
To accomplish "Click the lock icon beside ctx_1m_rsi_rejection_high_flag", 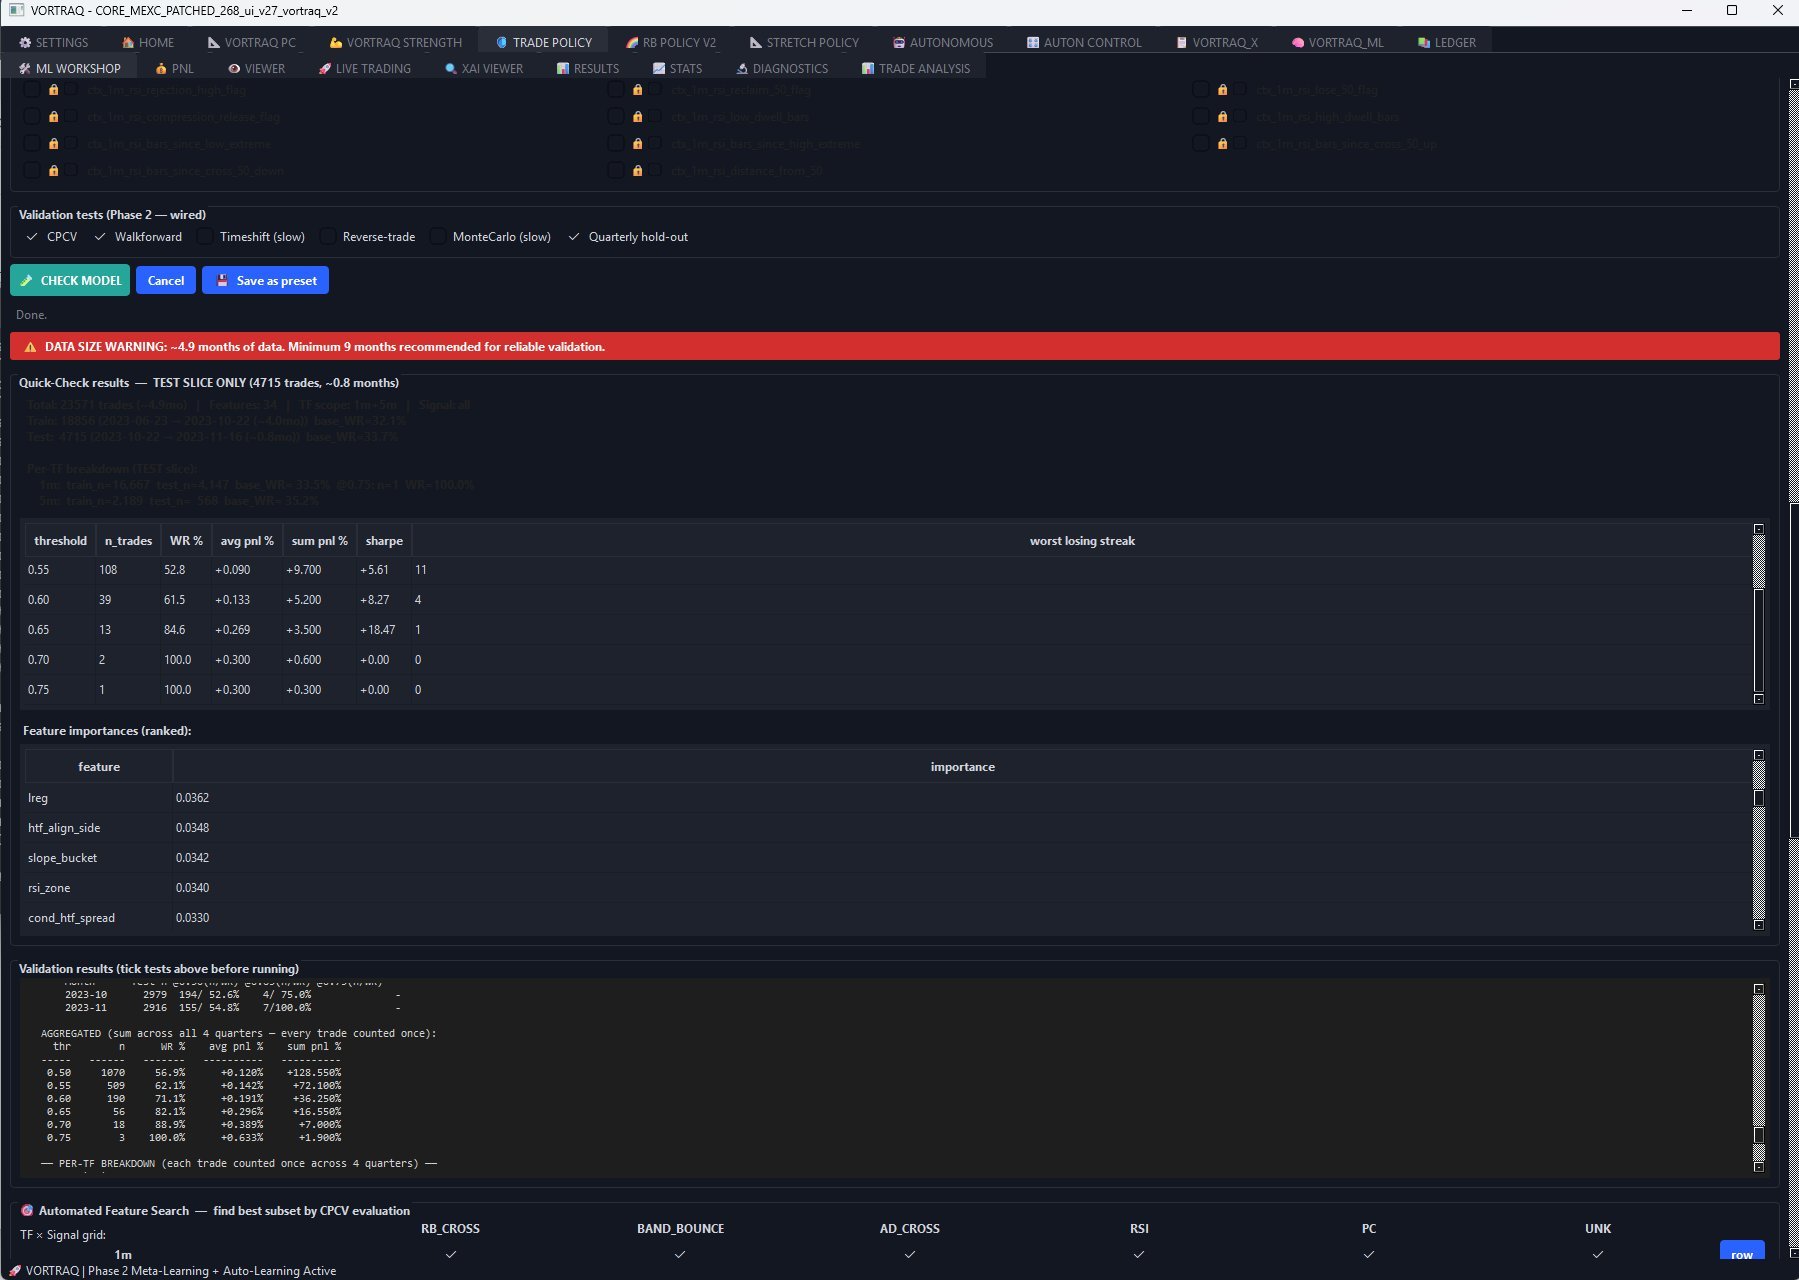I will (x=54, y=90).
